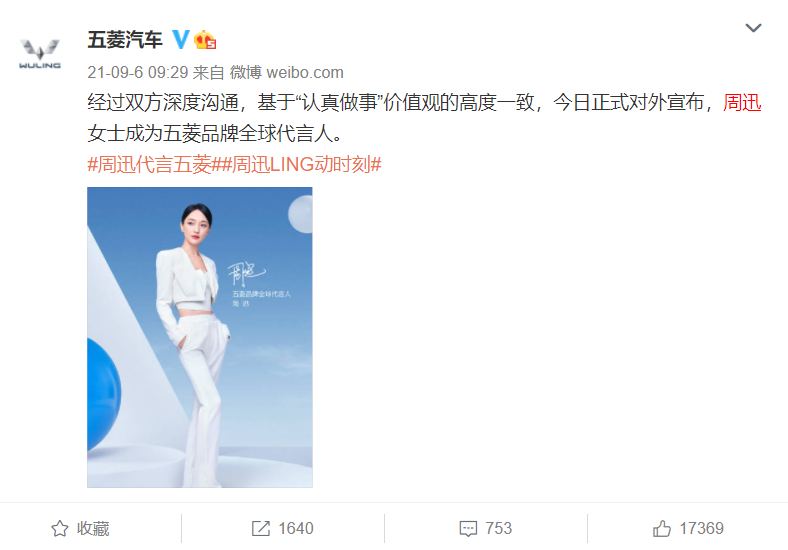Image resolution: width=788 pixels, height=550 pixels.
Task: Open the Wuling logo avatar
Action: coord(40,54)
